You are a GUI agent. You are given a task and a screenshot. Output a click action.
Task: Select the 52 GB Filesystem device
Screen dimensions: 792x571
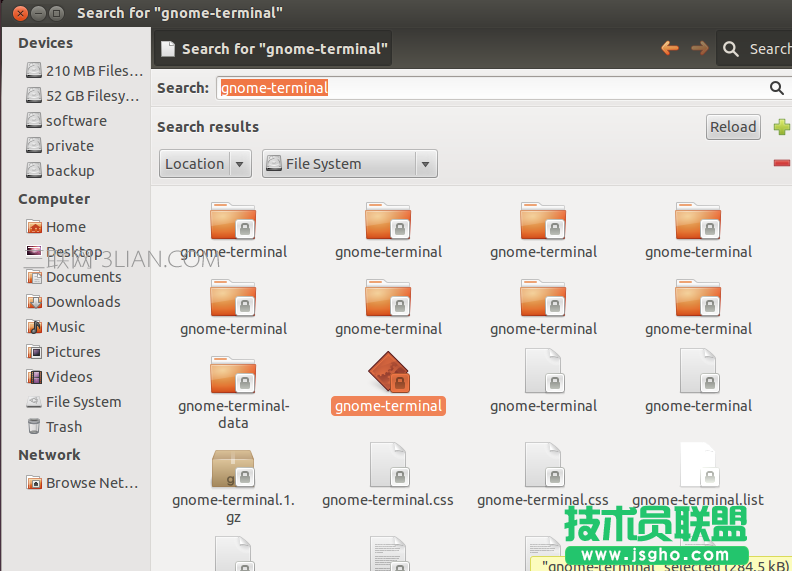pos(91,96)
